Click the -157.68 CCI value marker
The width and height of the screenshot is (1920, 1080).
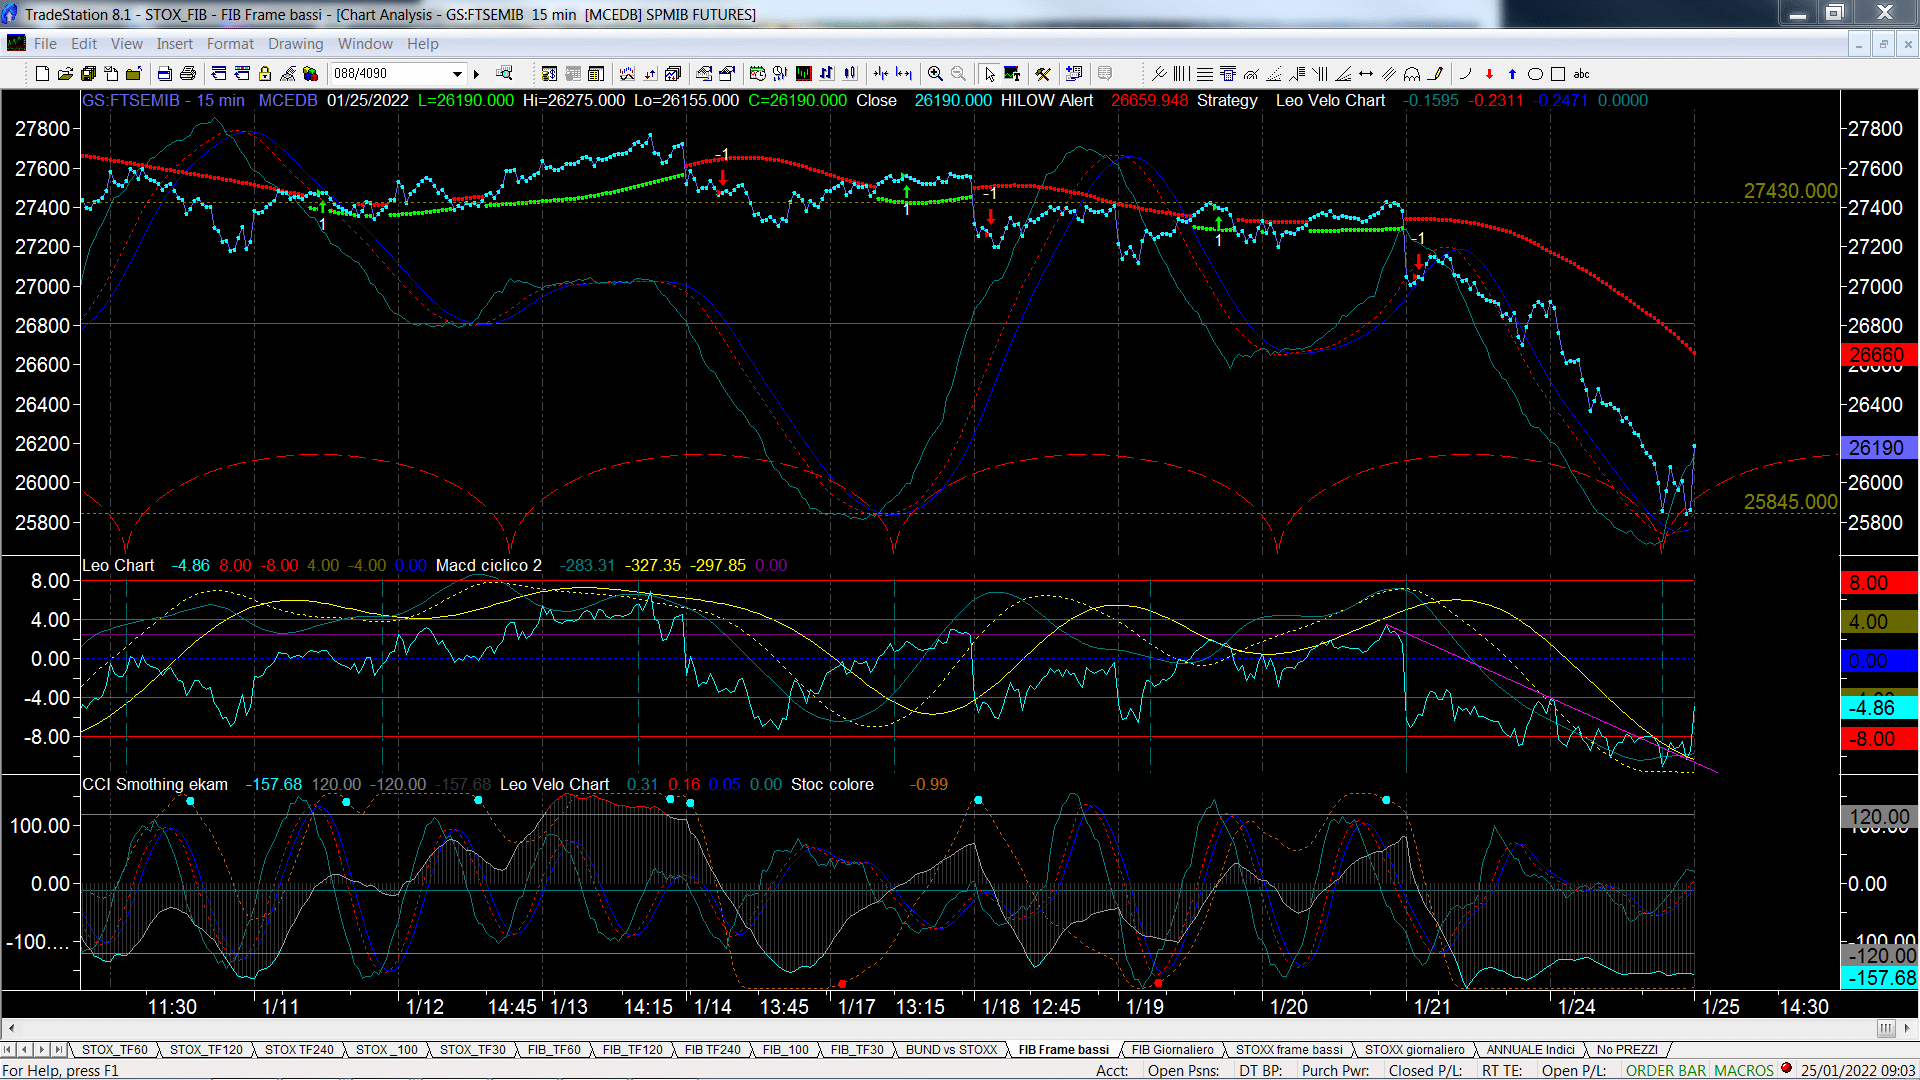[1878, 978]
